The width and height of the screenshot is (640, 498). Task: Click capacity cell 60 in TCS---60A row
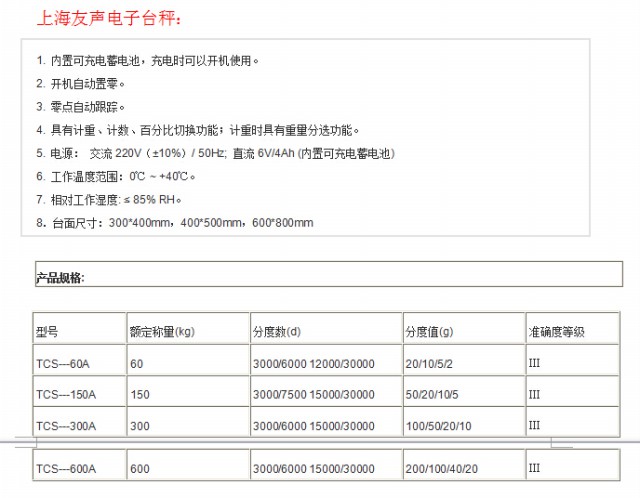[137, 364]
